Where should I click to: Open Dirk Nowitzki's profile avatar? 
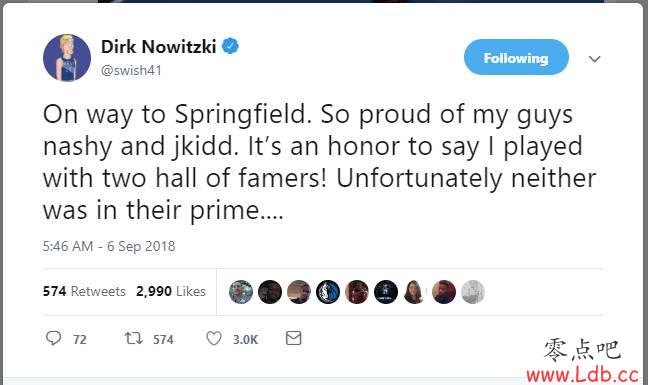point(67,58)
